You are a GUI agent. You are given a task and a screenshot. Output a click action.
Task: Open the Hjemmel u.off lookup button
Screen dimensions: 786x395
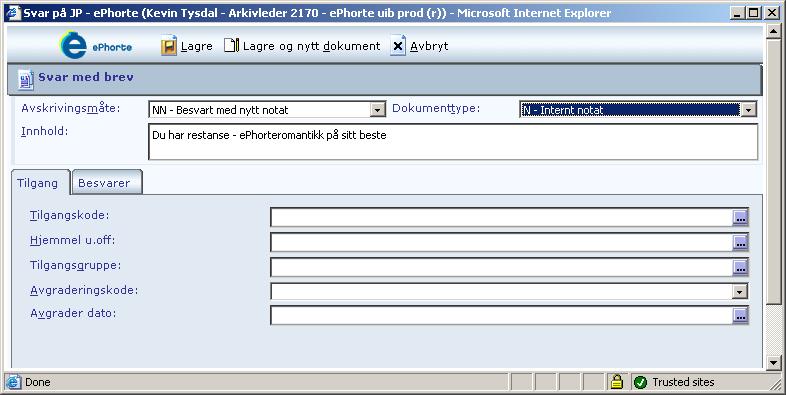740,242
